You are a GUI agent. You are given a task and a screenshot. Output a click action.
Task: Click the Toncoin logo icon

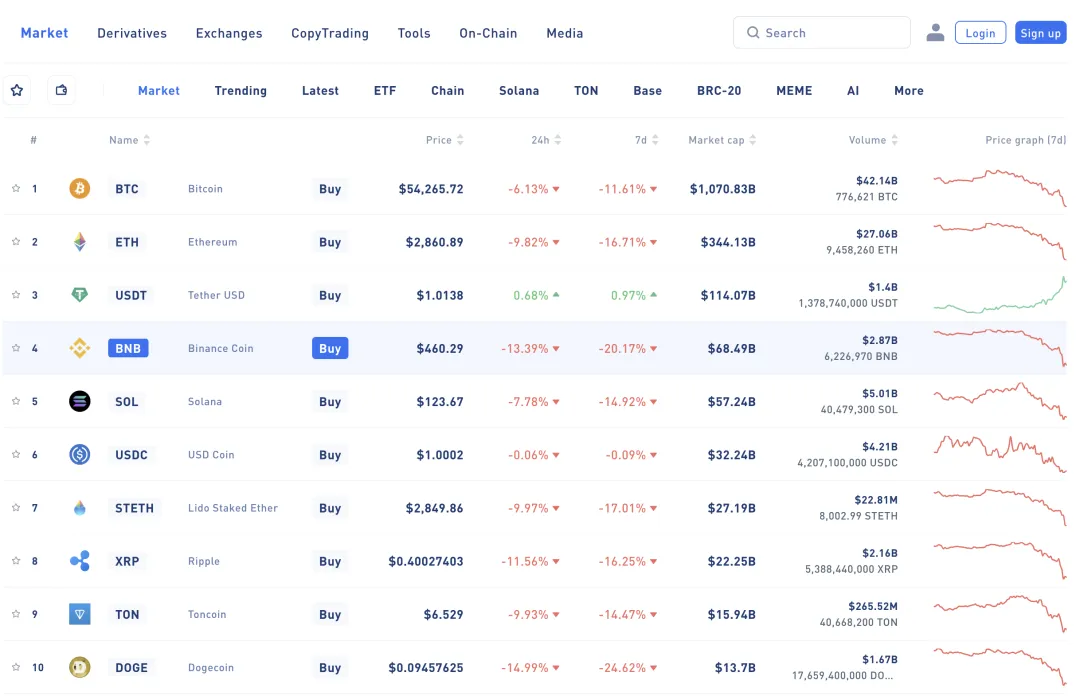[80, 614]
